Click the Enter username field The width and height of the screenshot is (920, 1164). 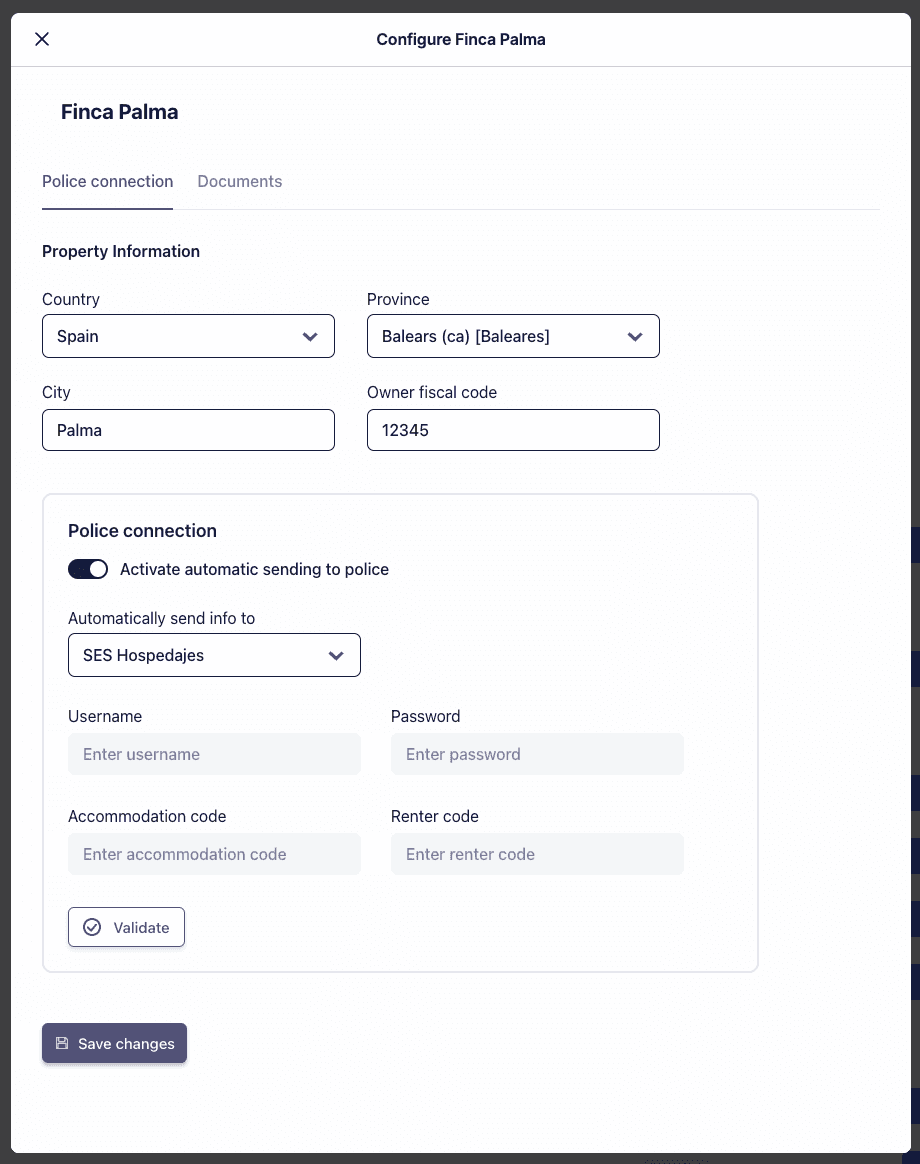coord(214,754)
